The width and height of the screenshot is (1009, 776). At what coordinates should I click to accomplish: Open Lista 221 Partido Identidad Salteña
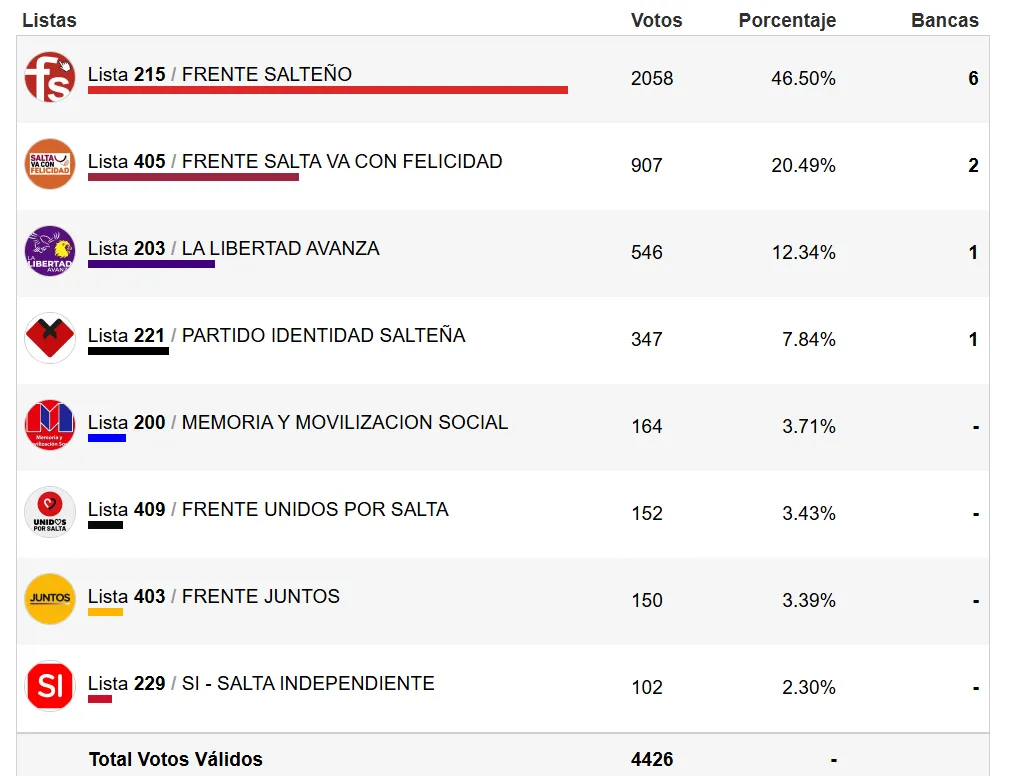(x=277, y=336)
